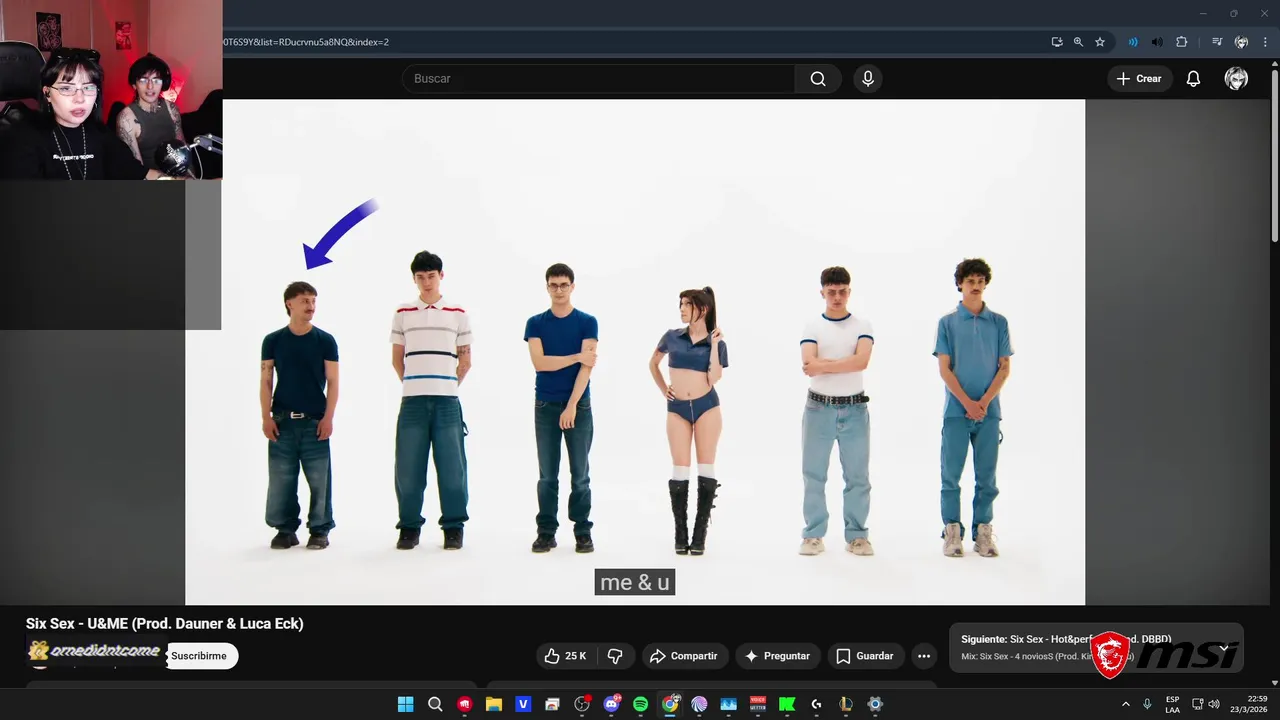1280x720 pixels.
Task: Open the Windows Start menu
Action: pos(405,704)
